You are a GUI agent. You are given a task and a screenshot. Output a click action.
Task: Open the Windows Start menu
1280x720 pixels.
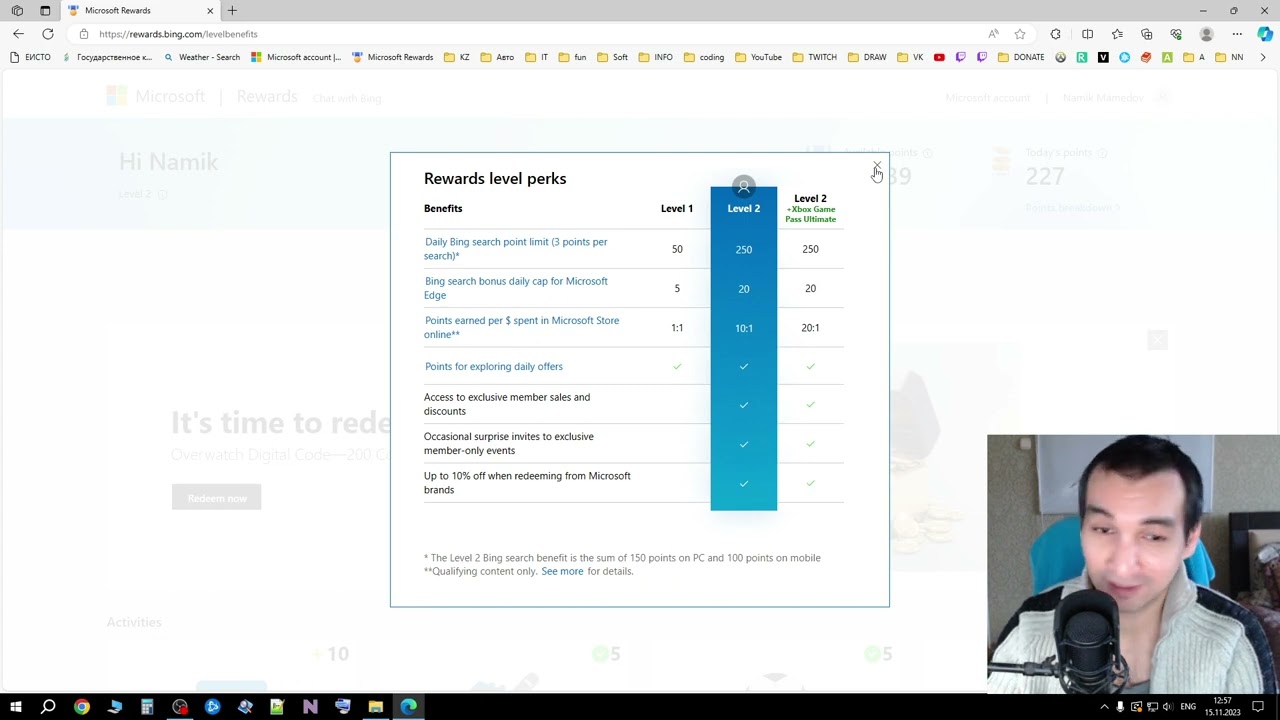click(x=16, y=707)
